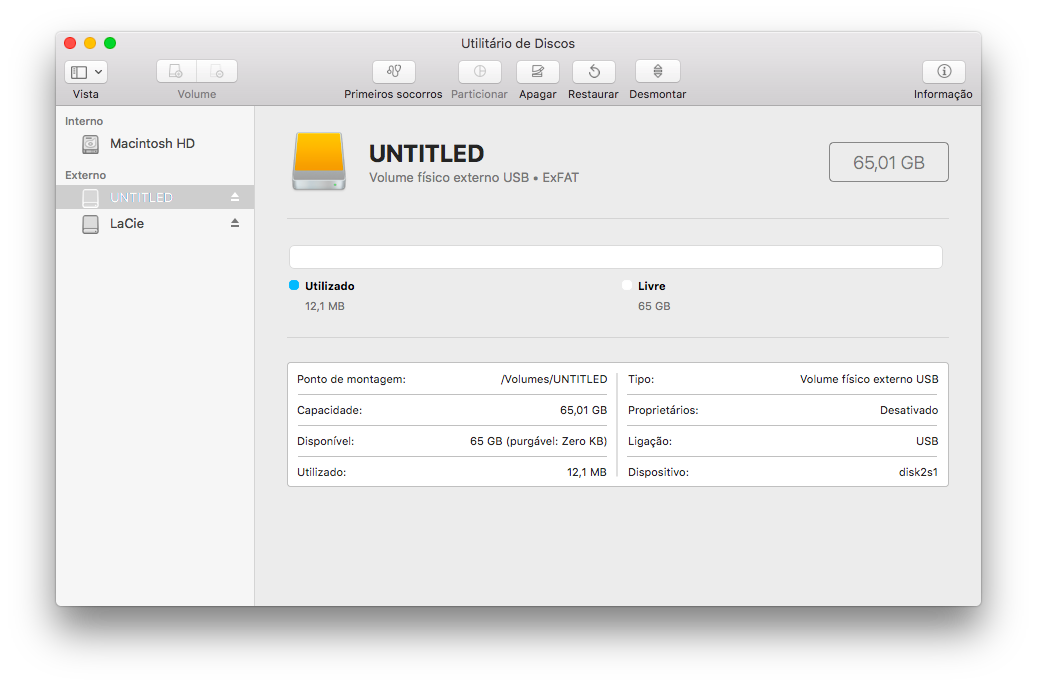Click the 65,01 GB capacity box
Image resolution: width=1037 pixels, height=686 pixels.
click(x=888, y=162)
